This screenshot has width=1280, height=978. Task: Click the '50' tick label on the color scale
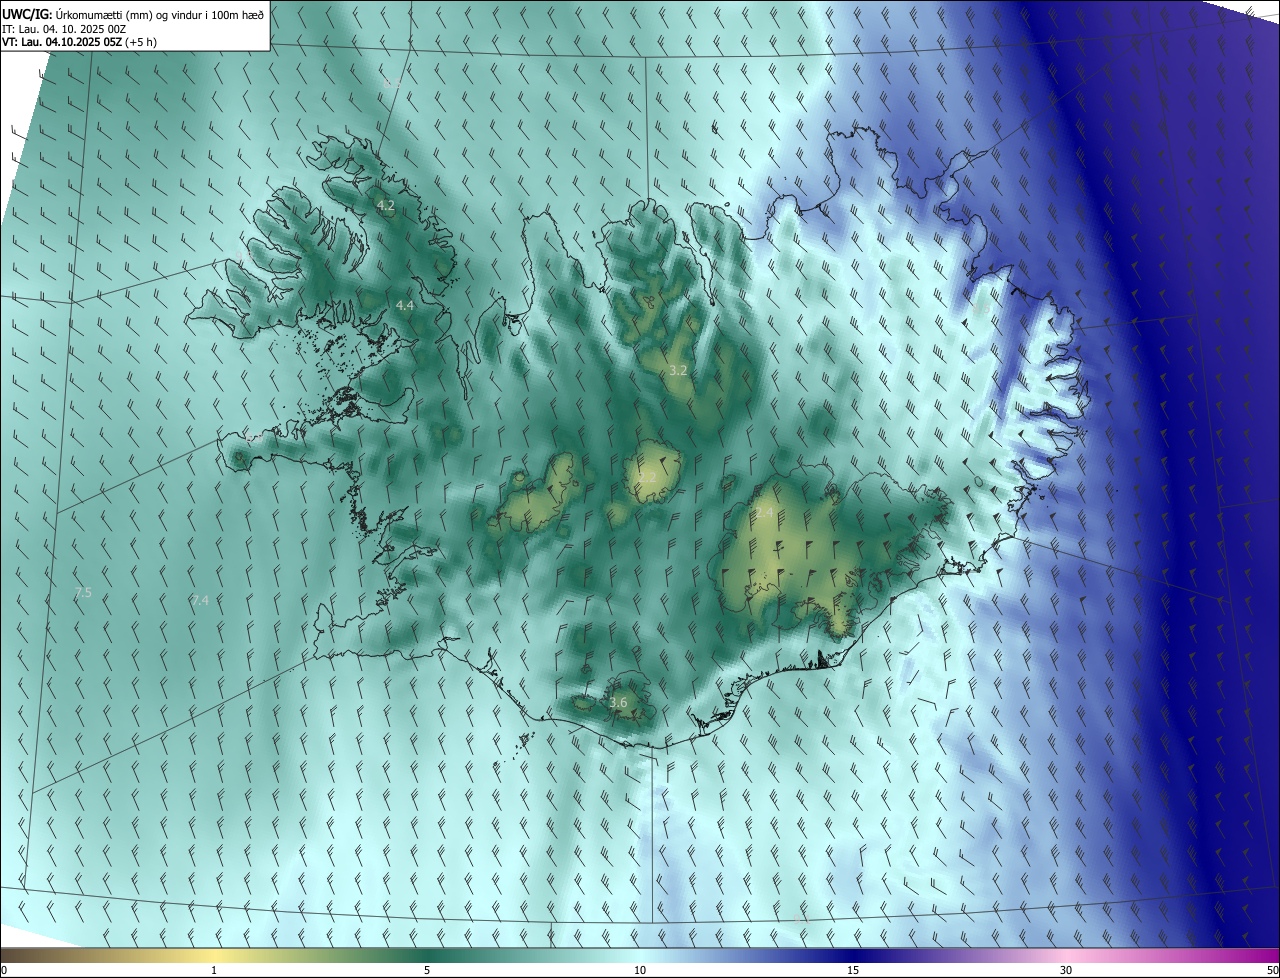[x=1272, y=970]
